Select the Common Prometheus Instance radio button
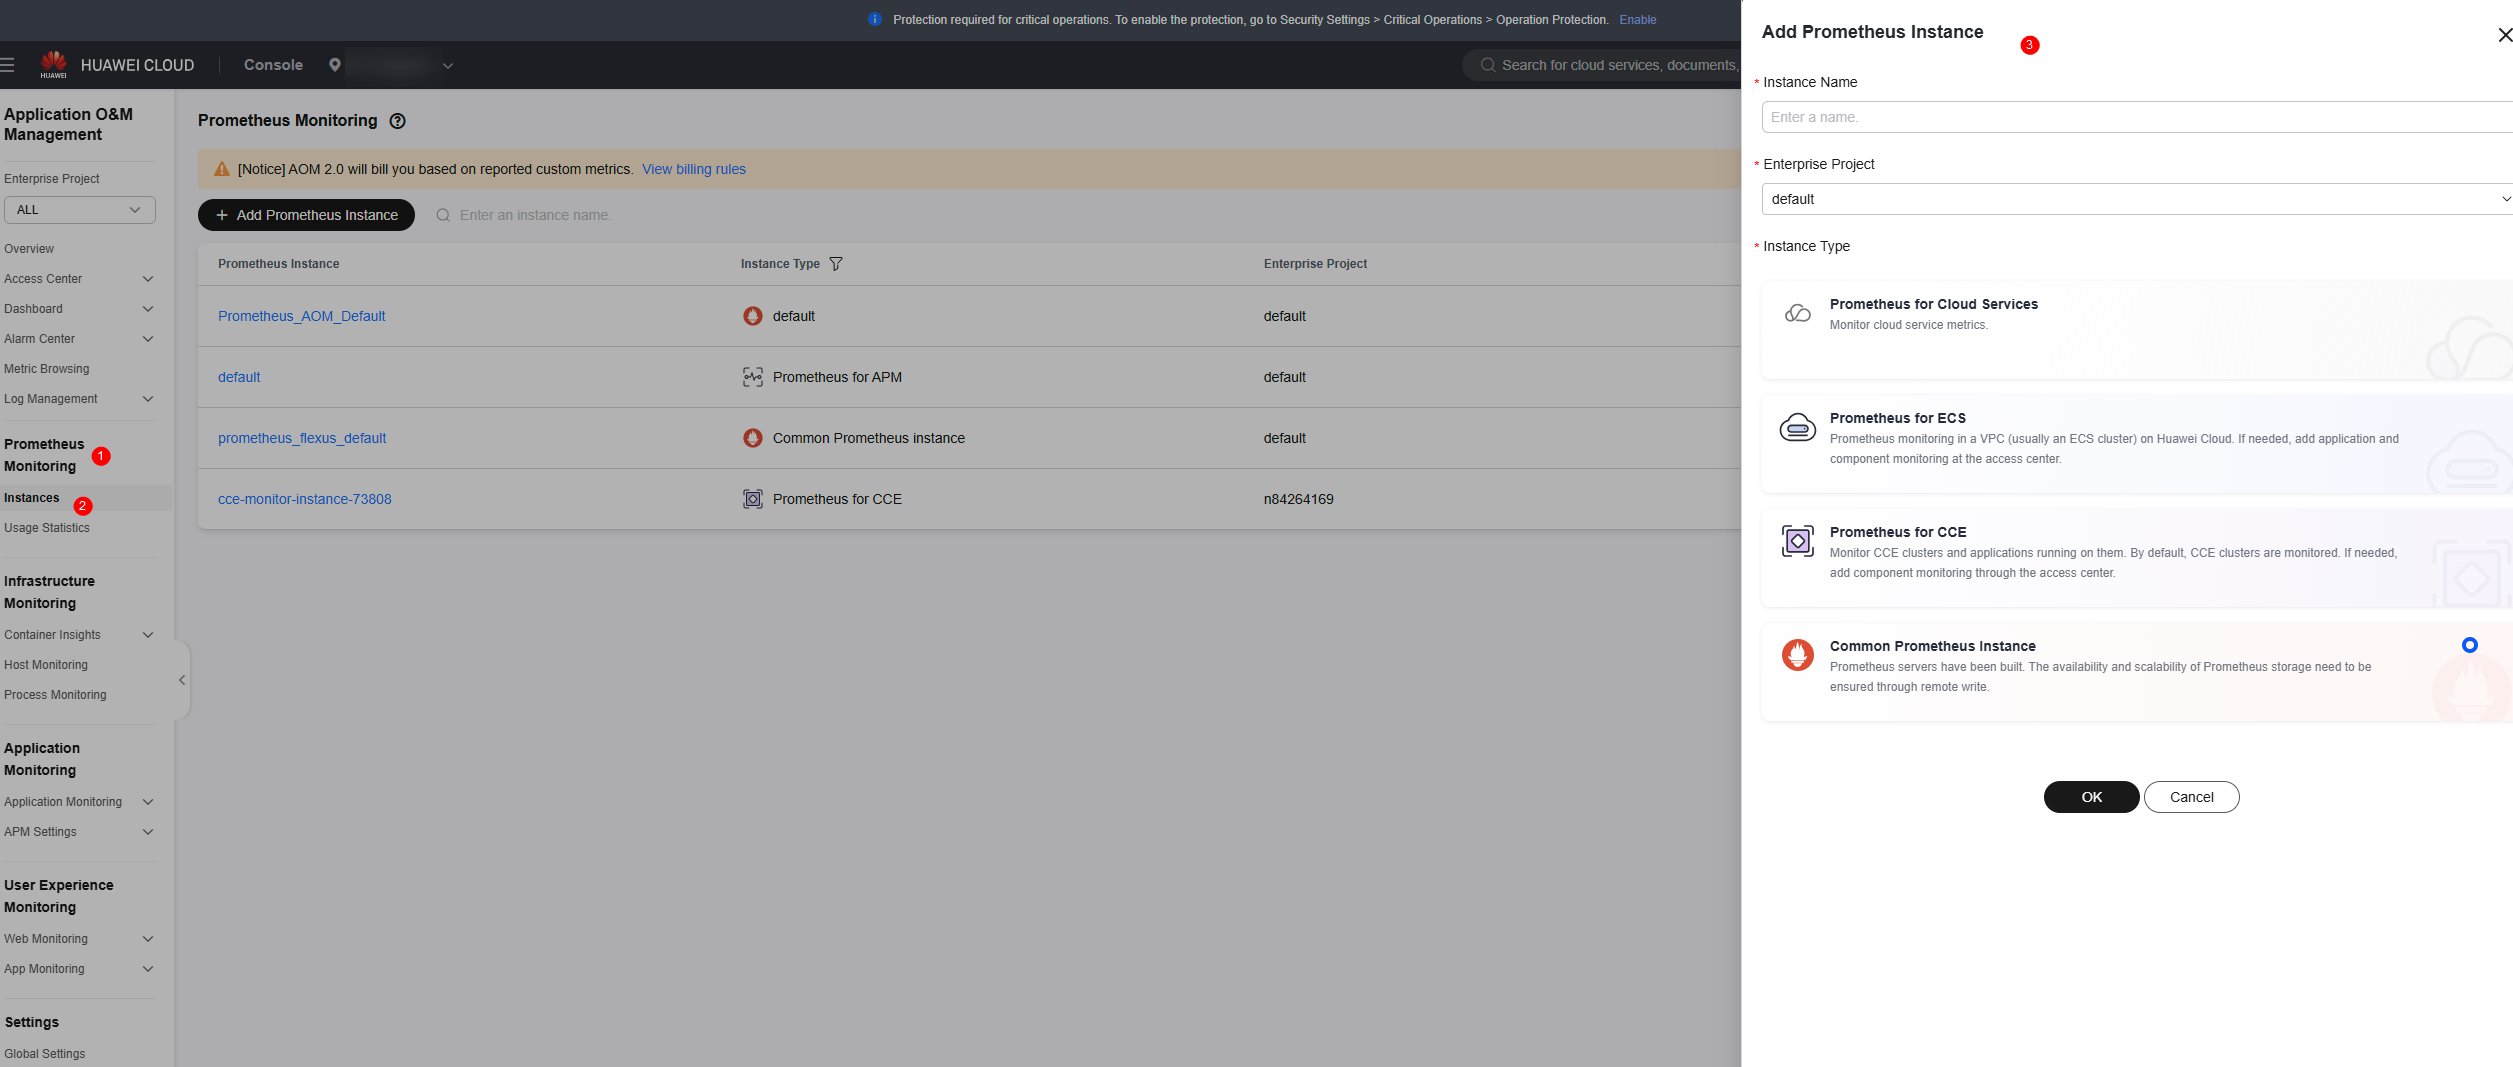Viewport: 2513px width, 1067px height. point(2470,645)
